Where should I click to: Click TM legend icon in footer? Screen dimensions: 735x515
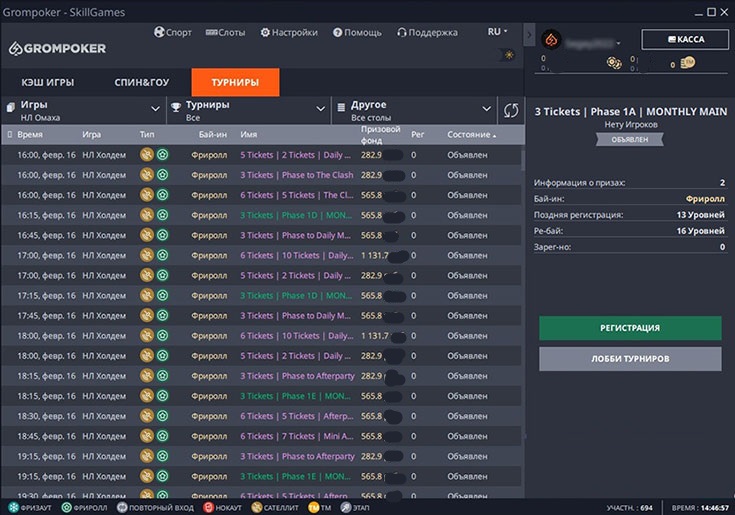coord(314,508)
